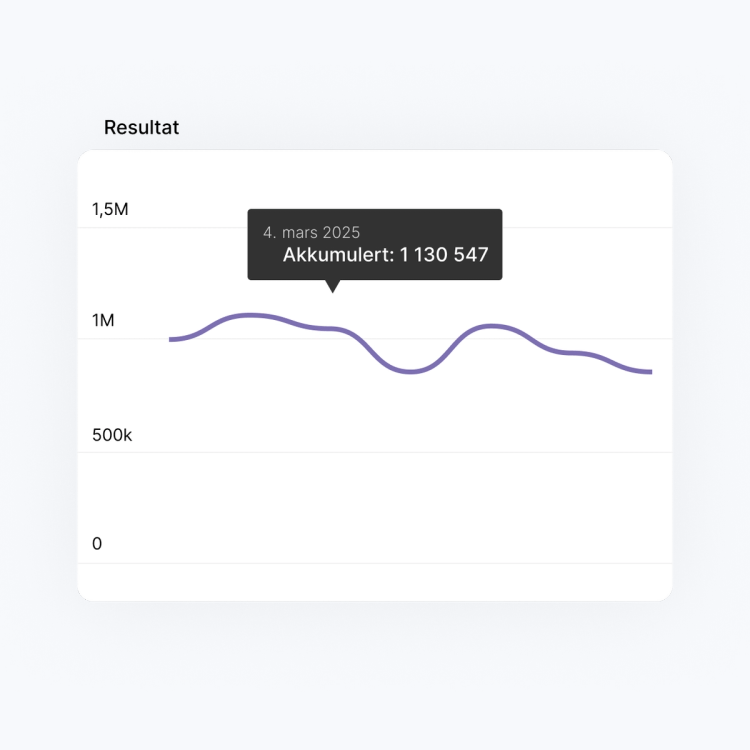Click the 1M y-axis label

(104, 321)
